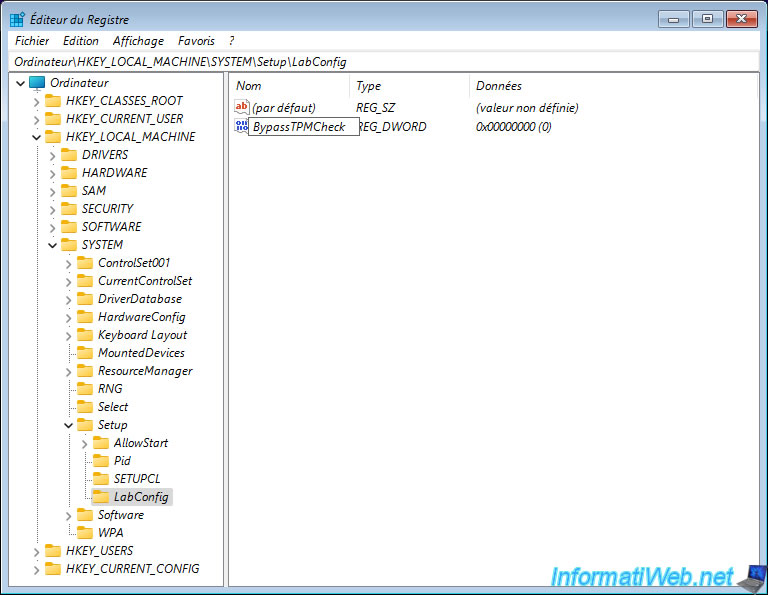This screenshot has width=768, height=595.
Task: Click the Ordinateur computer icon
Action: tap(37, 83)
